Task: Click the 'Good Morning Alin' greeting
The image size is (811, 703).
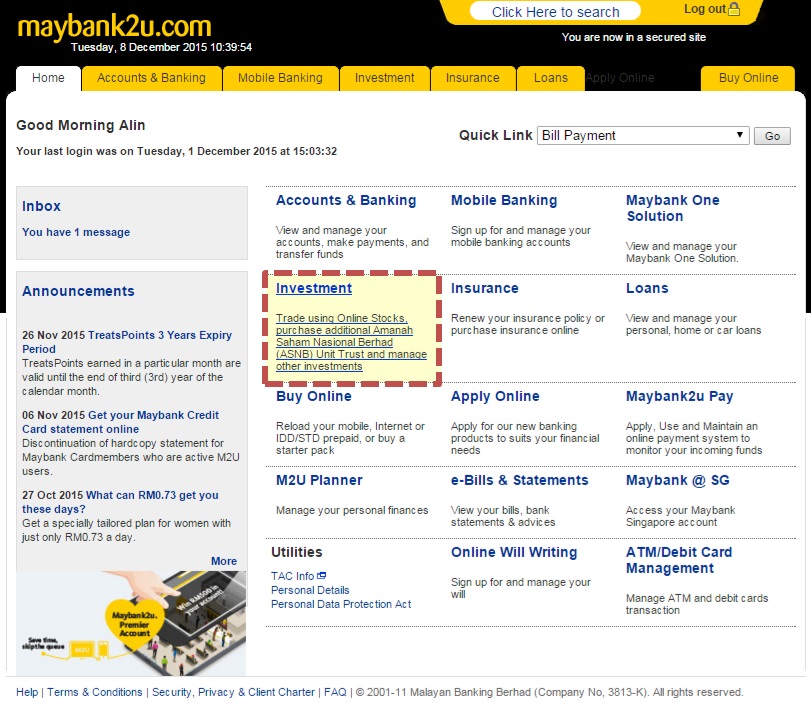Action: (81, 125)
